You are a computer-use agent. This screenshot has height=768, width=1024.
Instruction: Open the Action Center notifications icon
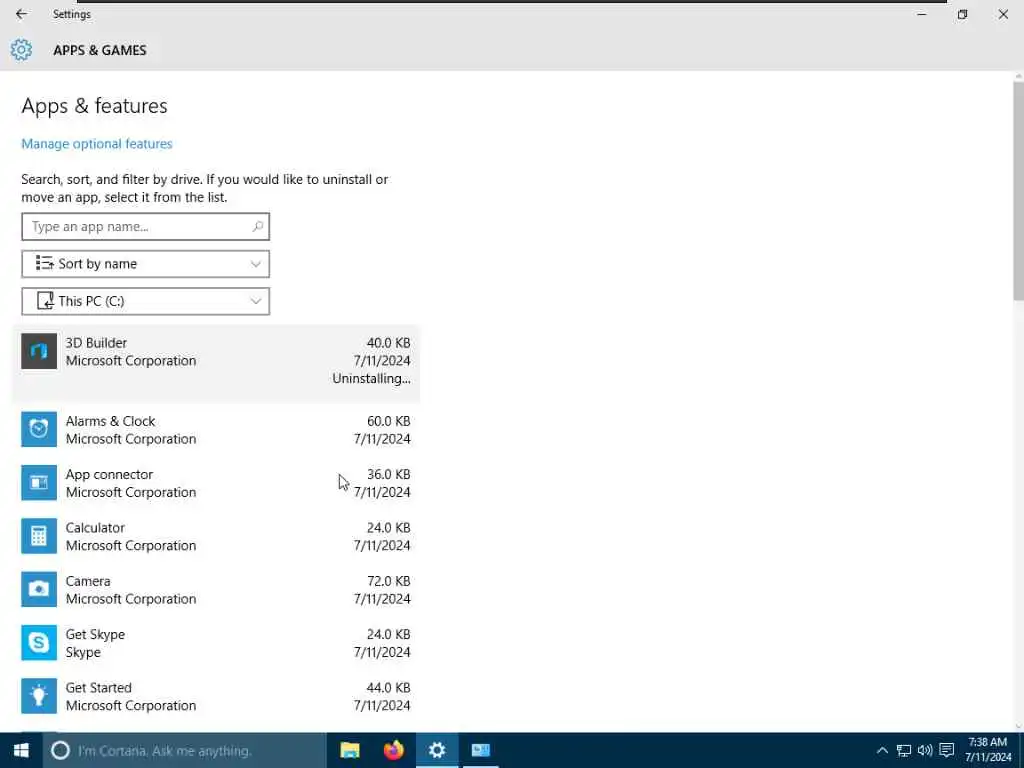[947, 750]
